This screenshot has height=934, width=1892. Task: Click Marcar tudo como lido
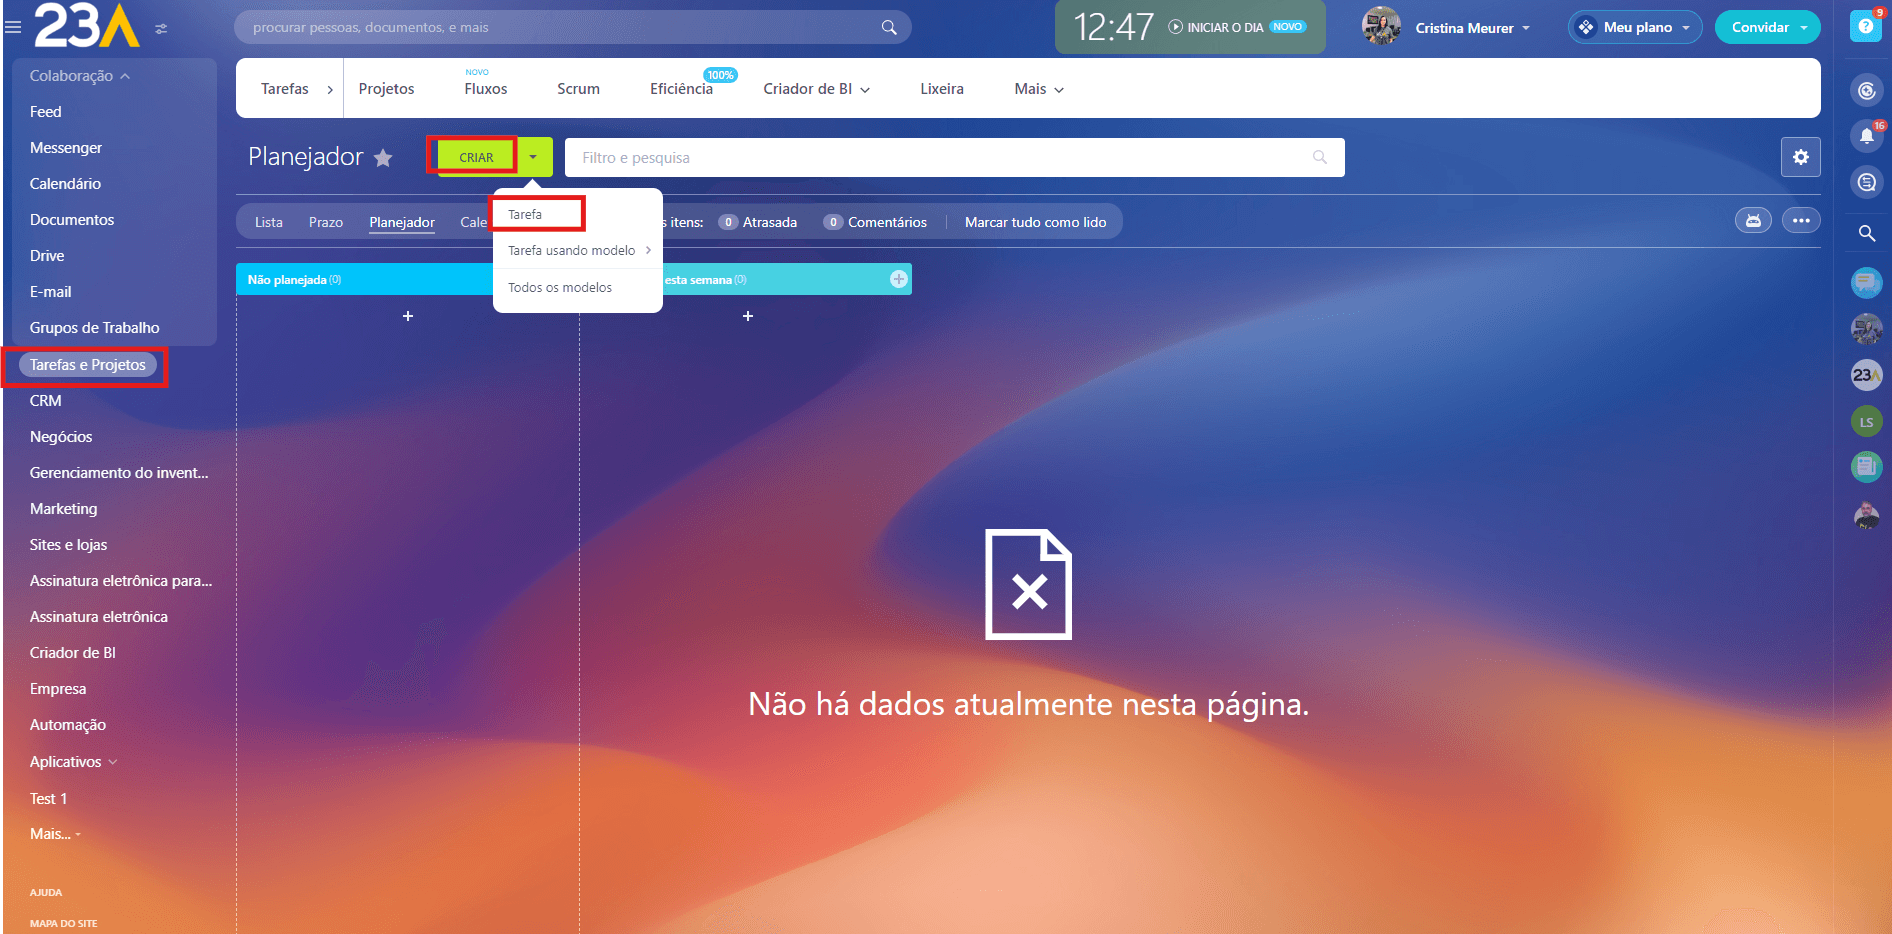pos(1035,222)
